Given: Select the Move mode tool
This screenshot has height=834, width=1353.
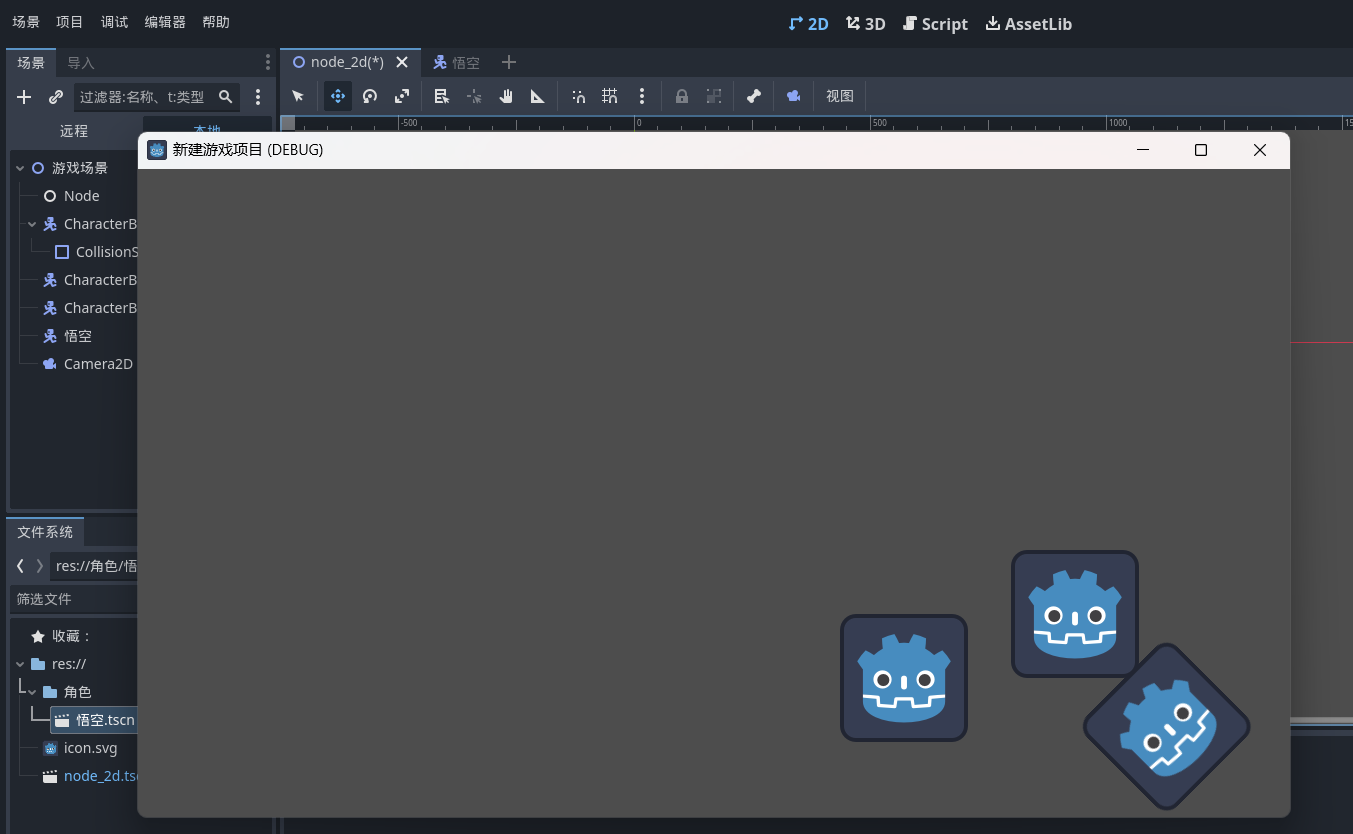Looking at the screenshot, I should (338, 96).
